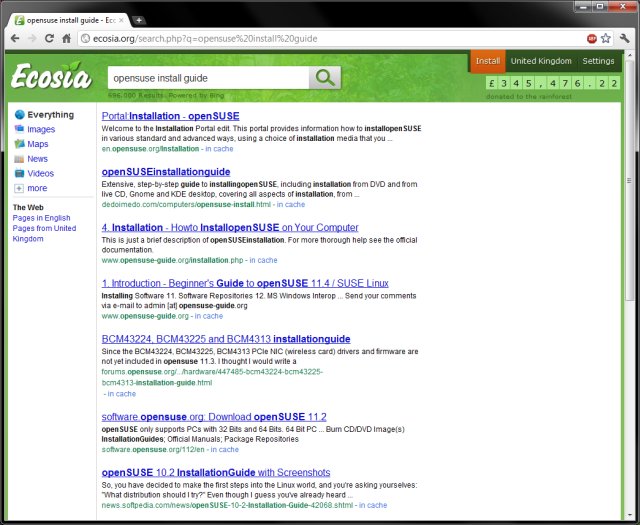The image size is (640, 525).
Task: Click the Everything search category label
Action: 51,115
